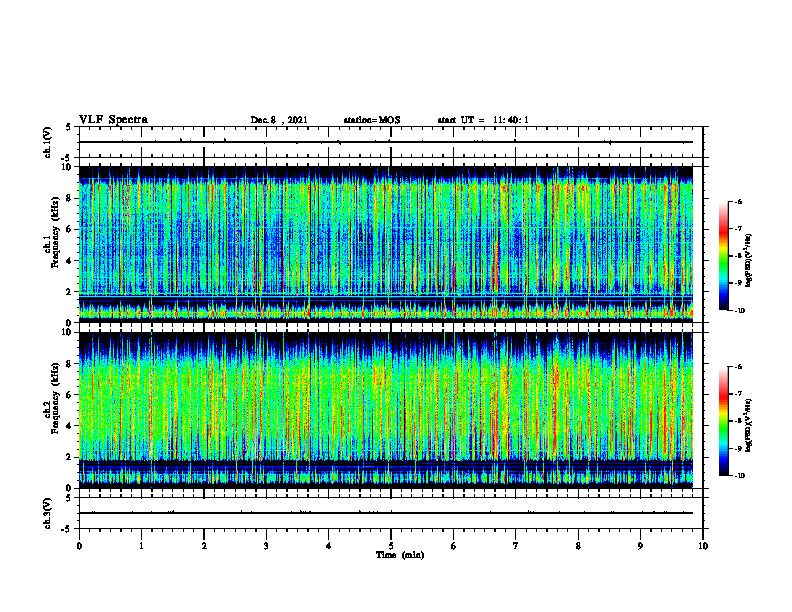Click the ch.2 spectrogram color scale bar
This screenshot has height=612, width=792.
click(723, 421)
